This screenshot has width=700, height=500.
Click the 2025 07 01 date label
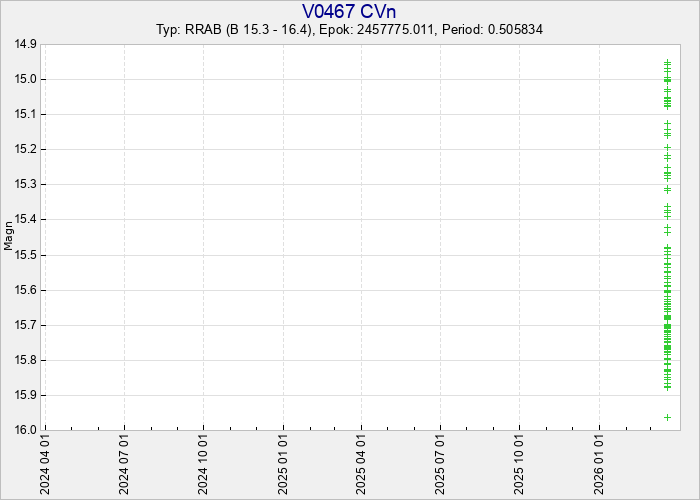pyautogui.click(x=440, y=463)
